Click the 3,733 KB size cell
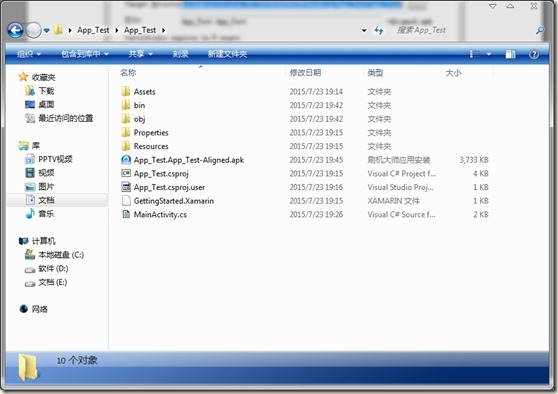Screen dimensions: 558x394 tap(474, 160)
